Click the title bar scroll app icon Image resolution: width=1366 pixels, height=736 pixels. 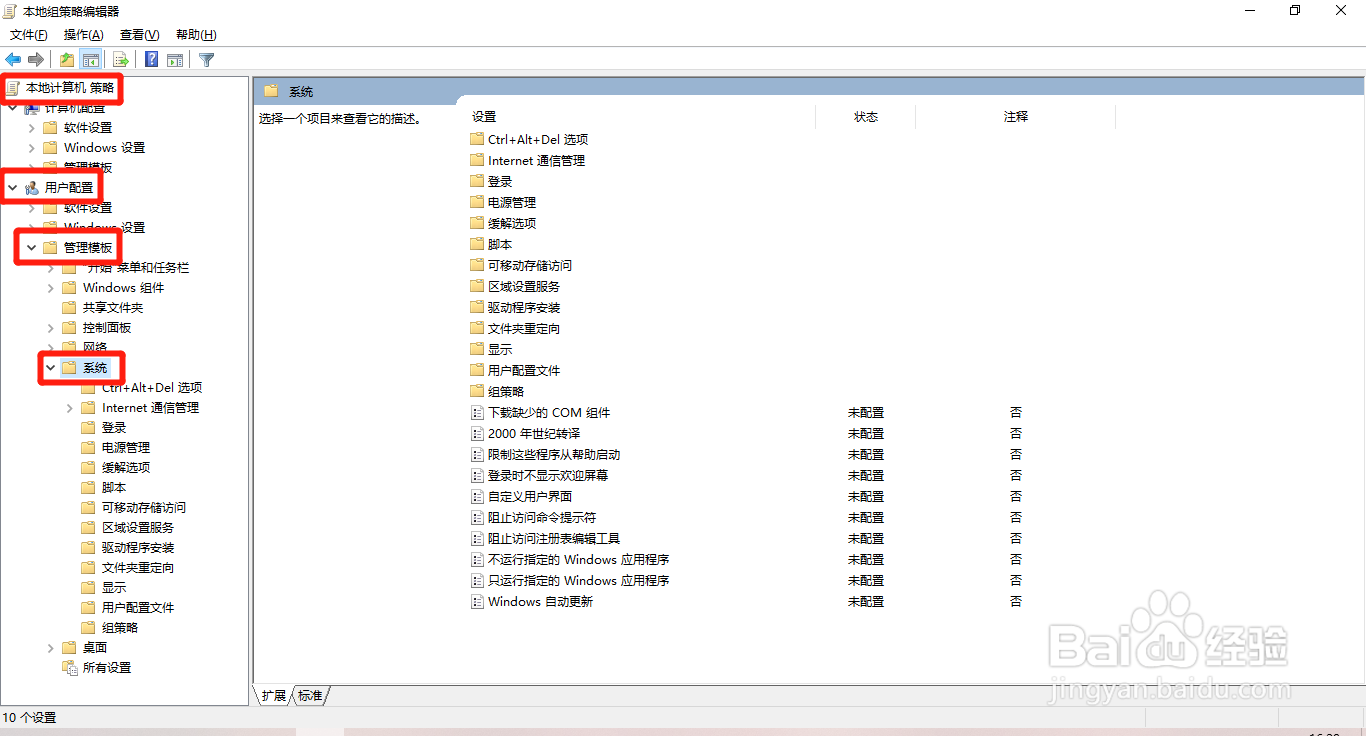[10, 11]
